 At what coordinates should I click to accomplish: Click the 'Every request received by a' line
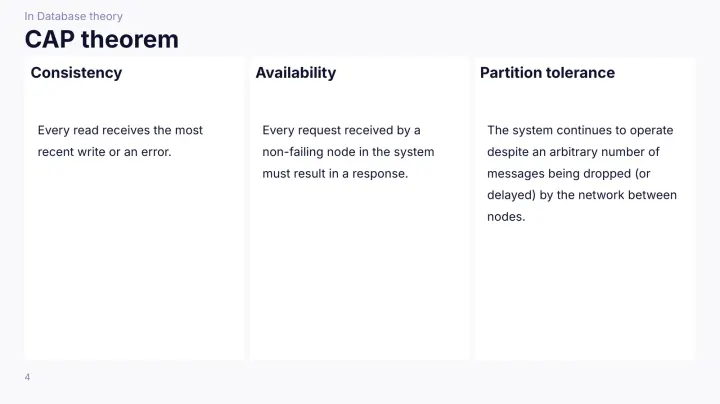click(341, 130)
